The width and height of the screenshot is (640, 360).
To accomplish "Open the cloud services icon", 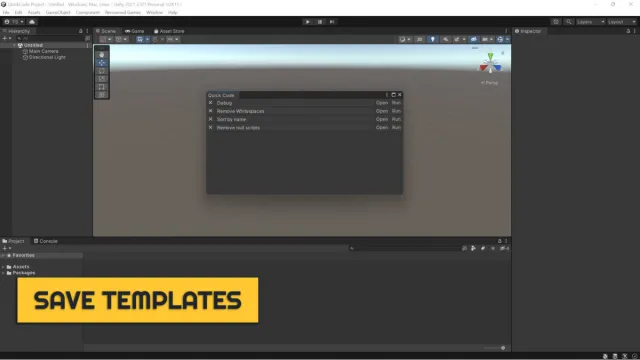I will tap(32, 22).
